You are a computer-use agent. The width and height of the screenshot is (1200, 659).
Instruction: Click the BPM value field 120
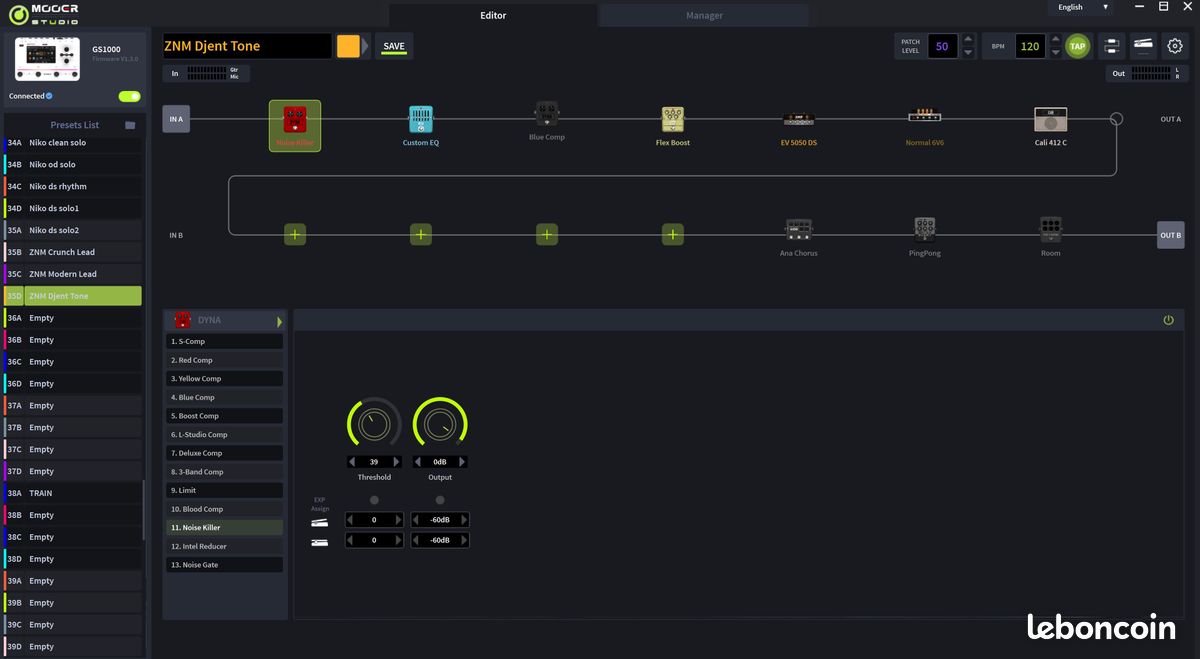coord(1030,46)
